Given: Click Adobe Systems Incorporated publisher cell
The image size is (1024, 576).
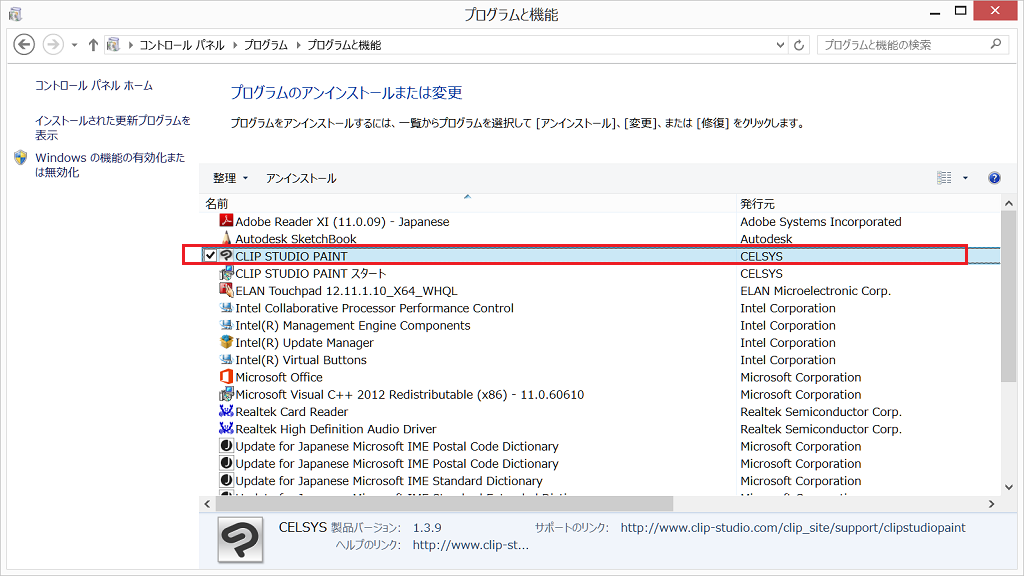Looking at the screenshot, I should pos(821,222).
